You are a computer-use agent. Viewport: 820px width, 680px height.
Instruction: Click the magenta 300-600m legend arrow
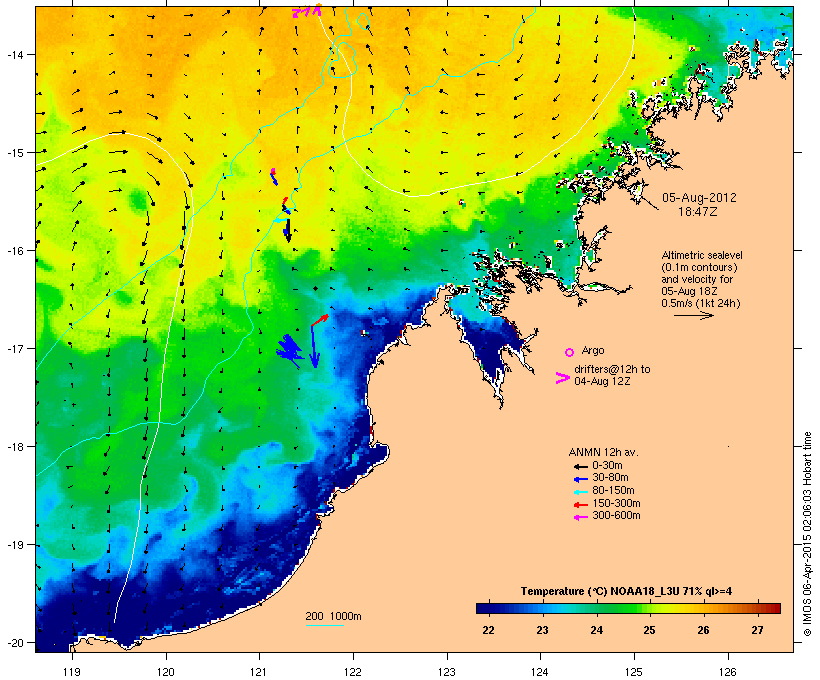[x=580, y=517]
